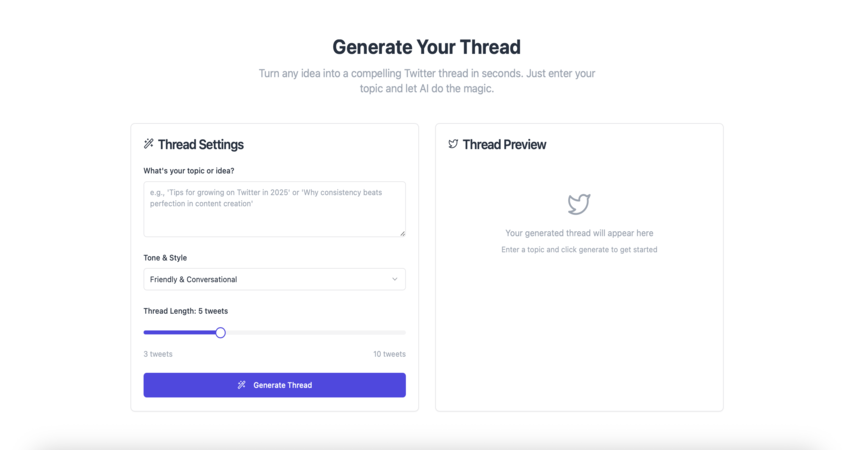This screenshot has width=856, height=450.
Task: Click the wand icon inside Generate Thread button
Action: 241,385
